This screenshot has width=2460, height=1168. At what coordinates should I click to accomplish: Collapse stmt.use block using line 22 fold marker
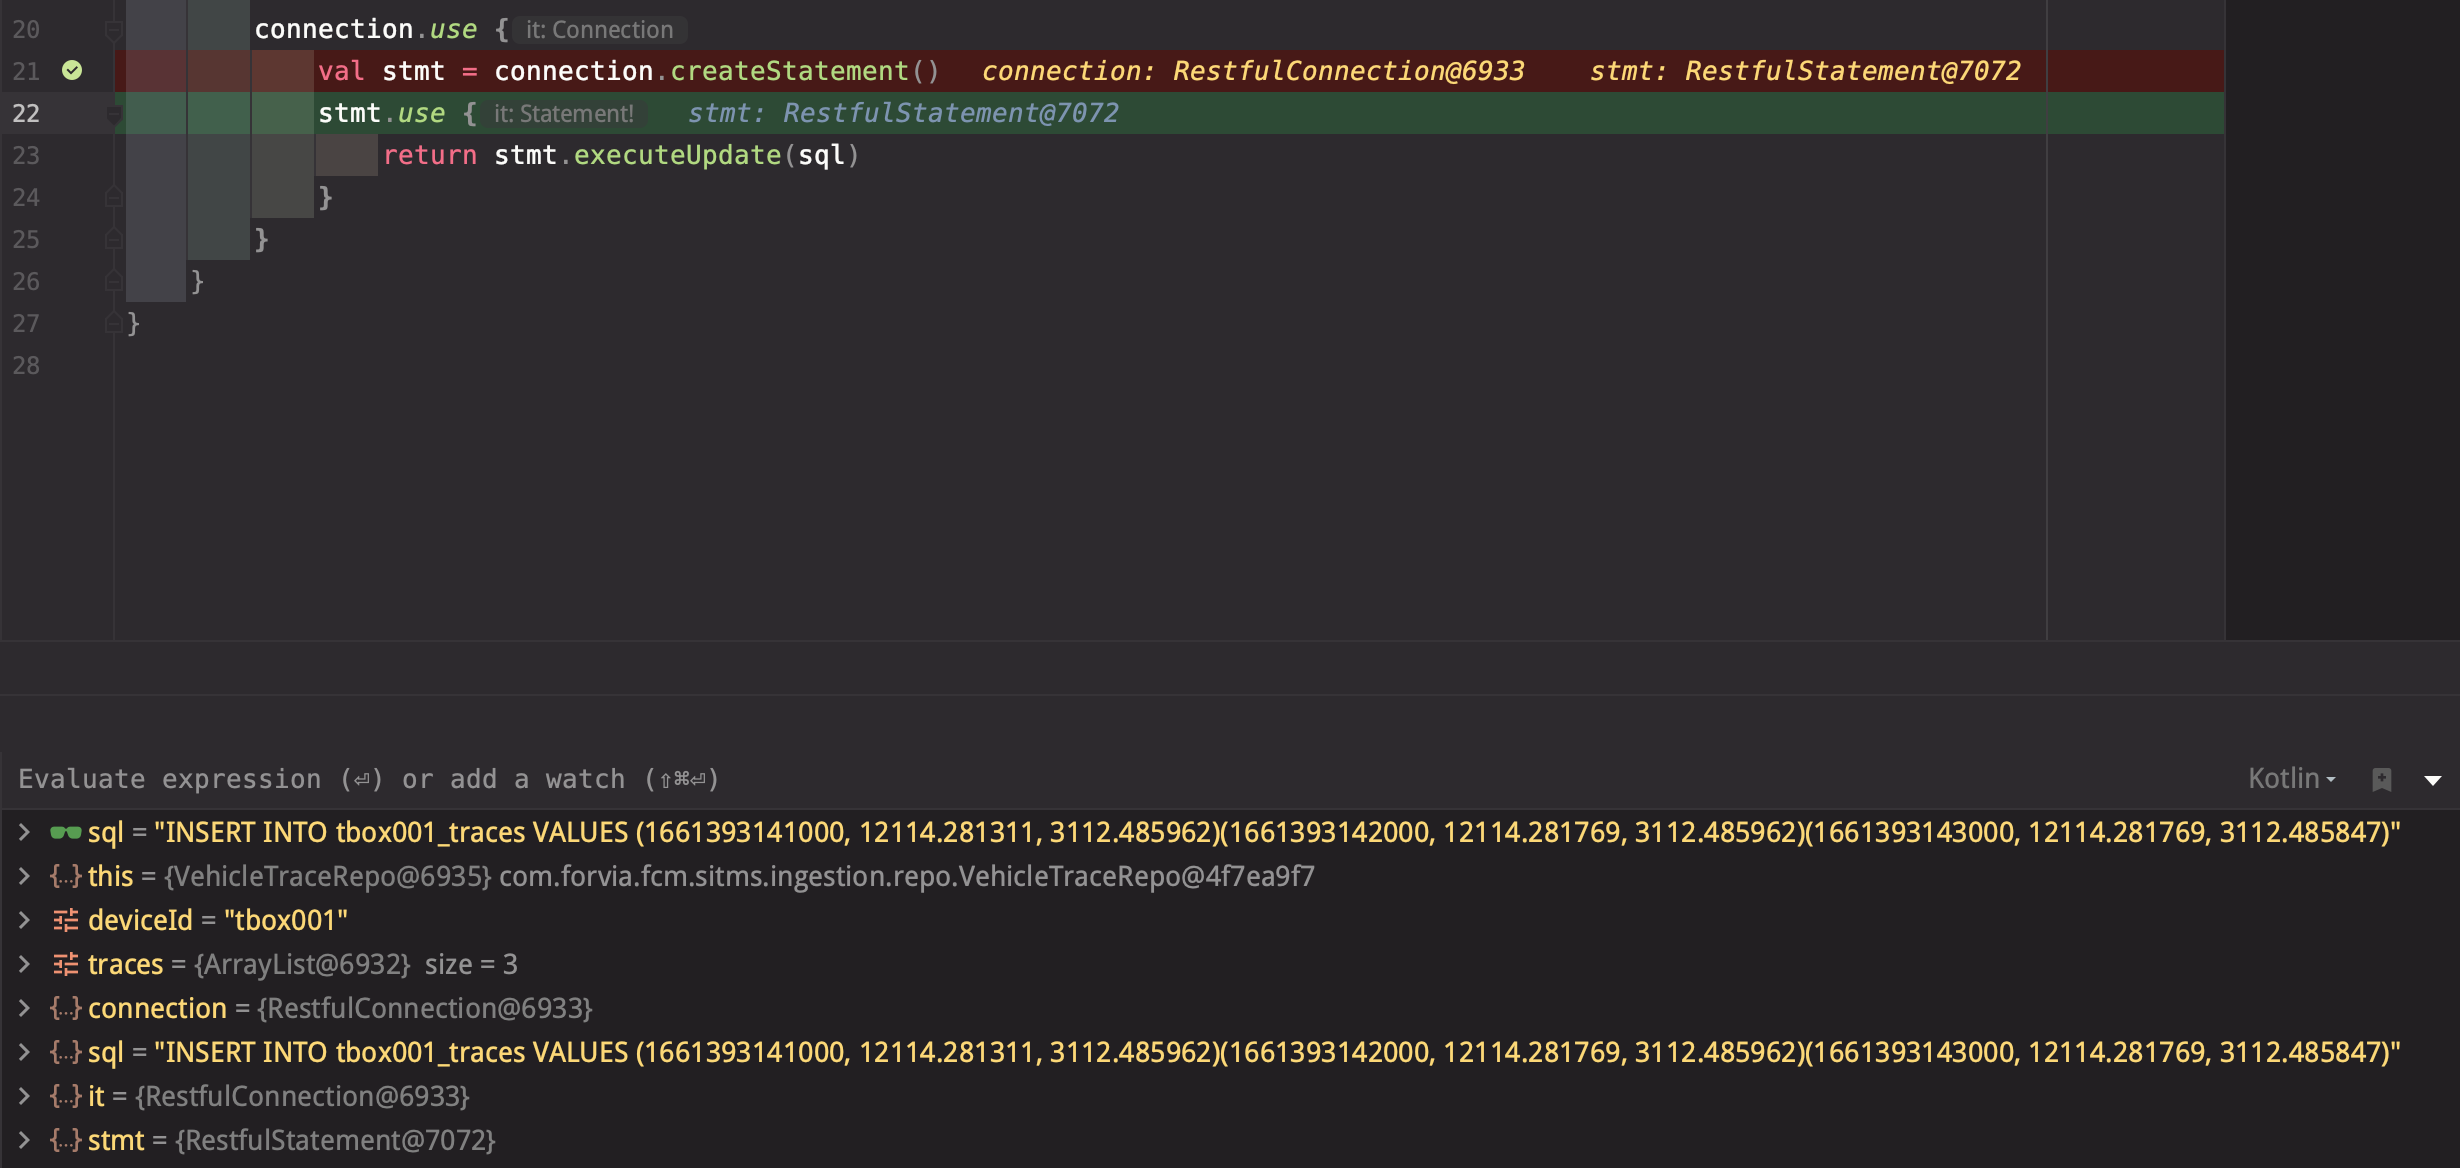click(x=112, y=113)
